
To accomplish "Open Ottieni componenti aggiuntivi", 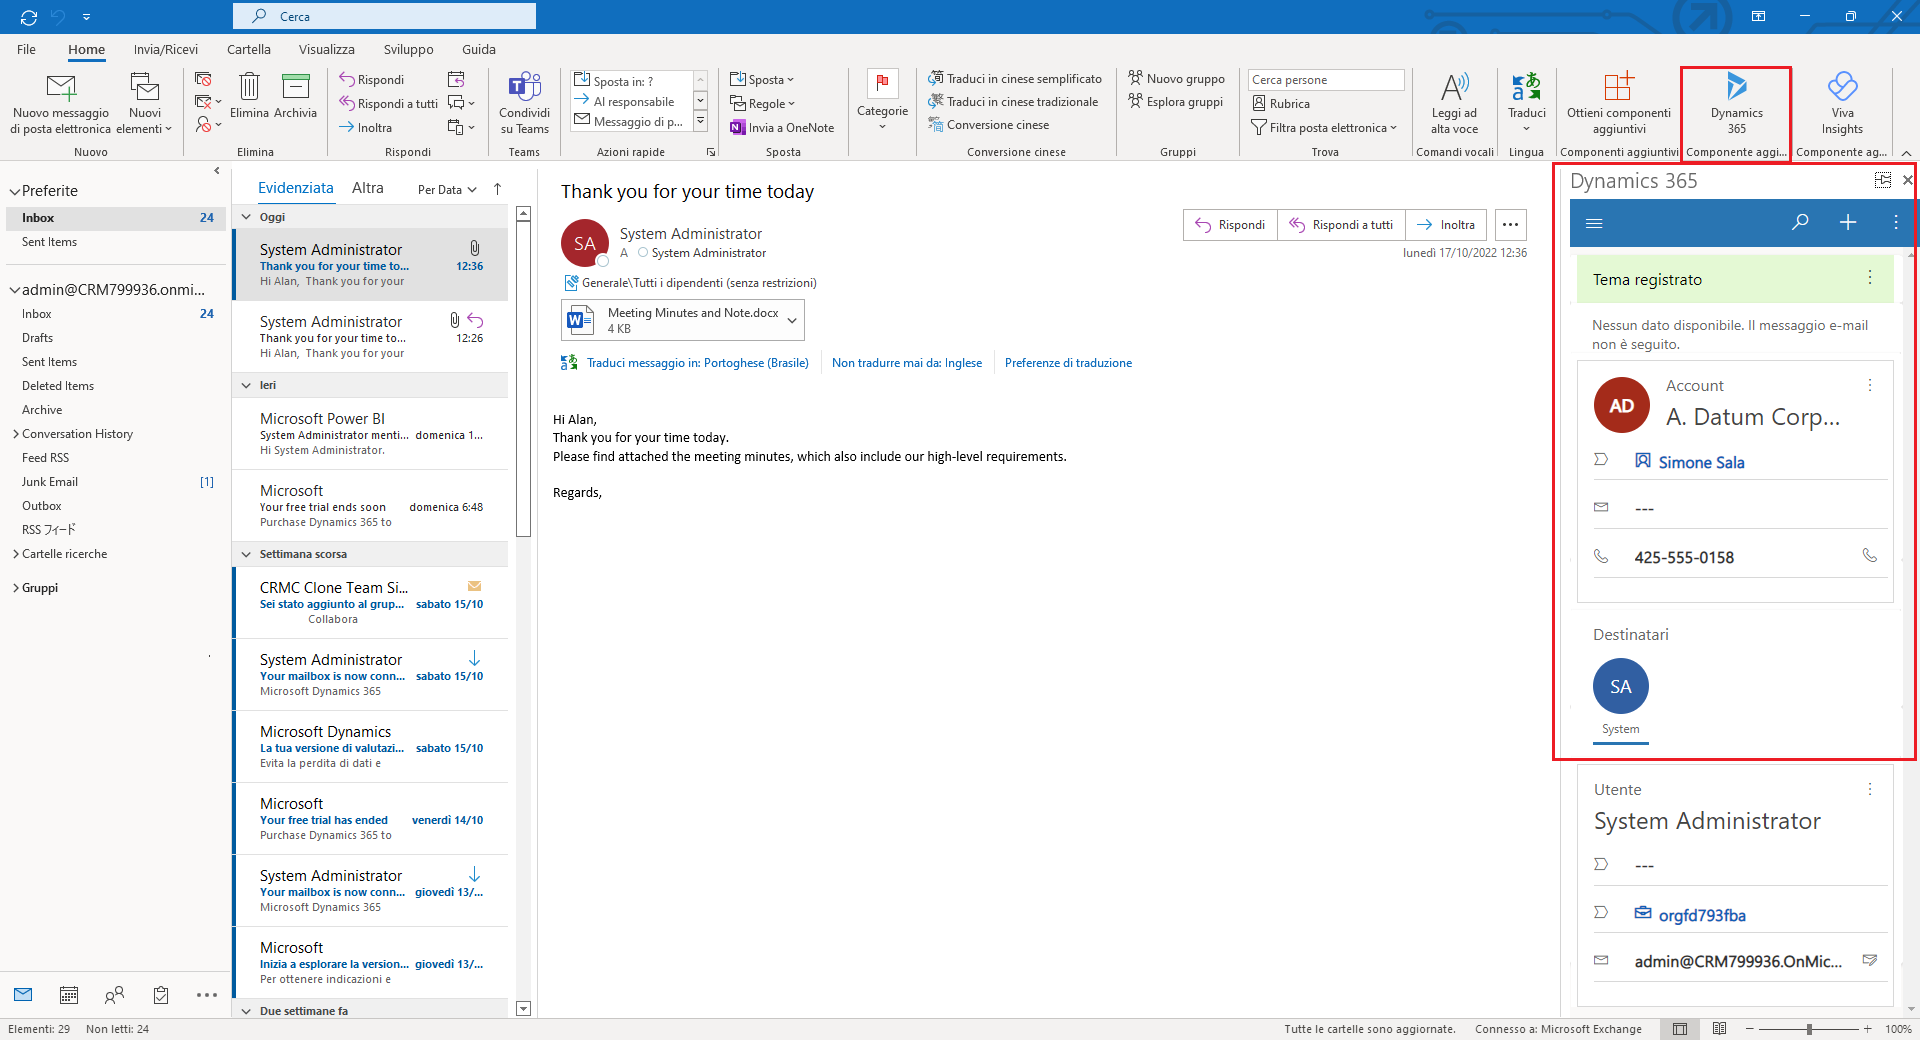I will [1619, 103].
